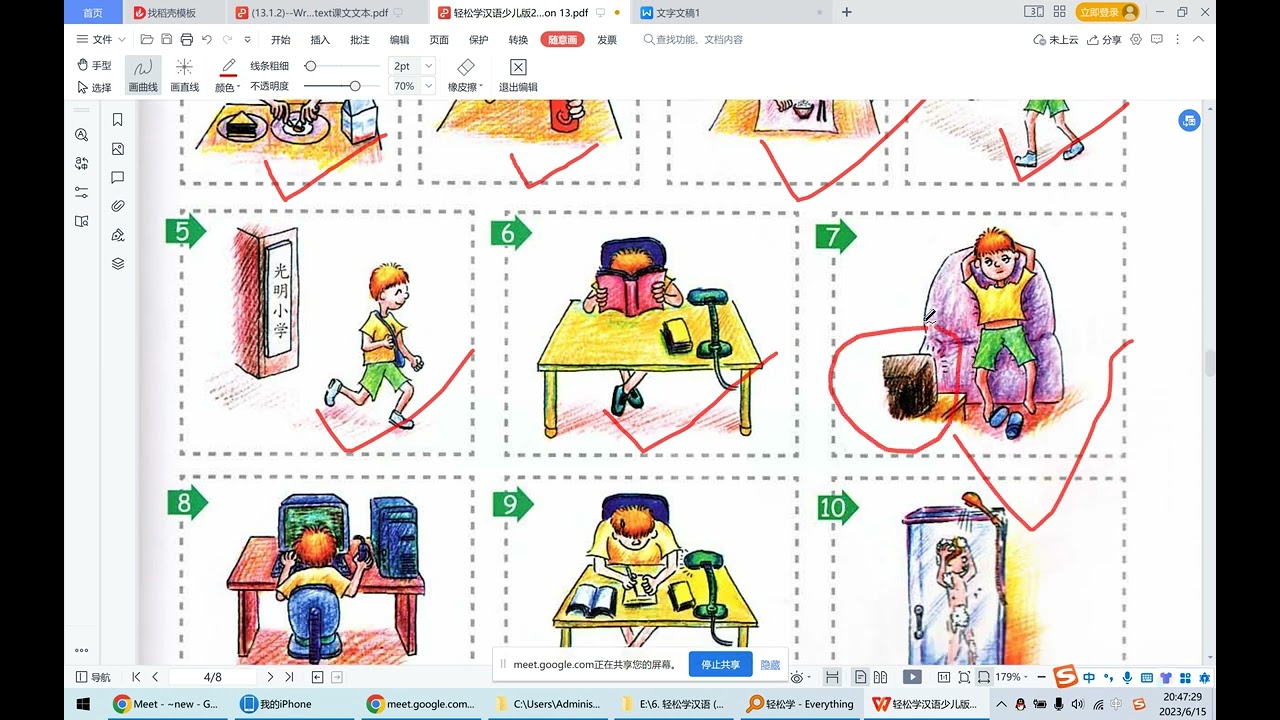Choose the Select tool (选择)
Viewport: 1280px width, 720px height.
pyautogui.click(x=94, y=87)
